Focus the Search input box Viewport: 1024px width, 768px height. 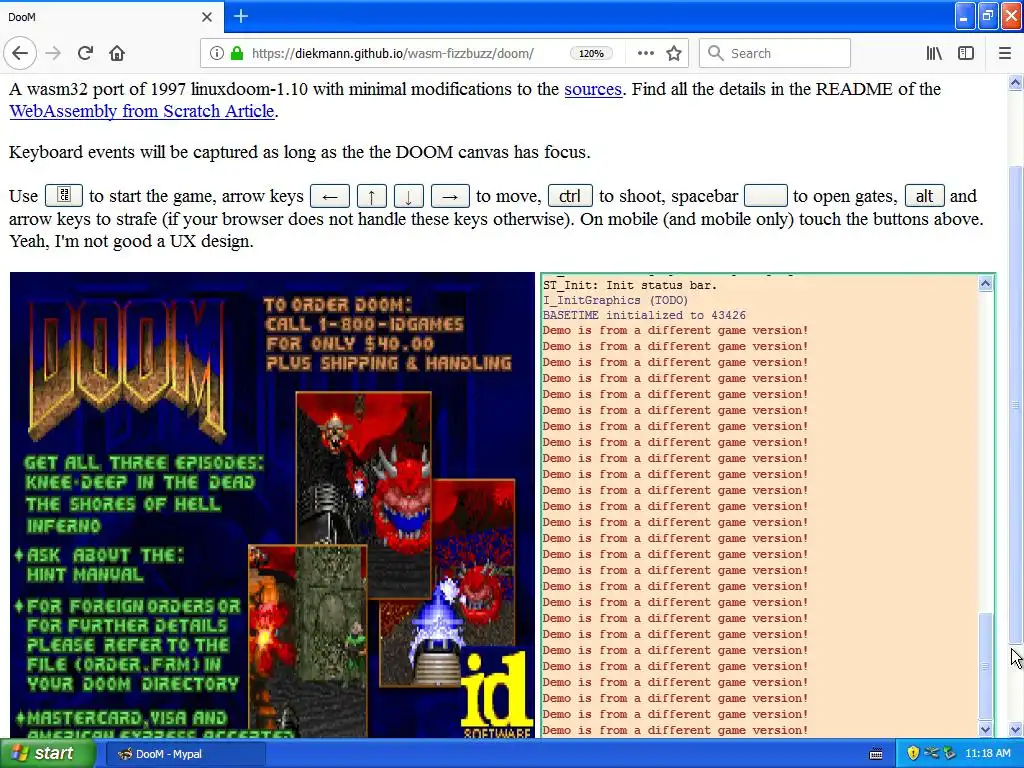pyautogui.click(x=775, y=53)
